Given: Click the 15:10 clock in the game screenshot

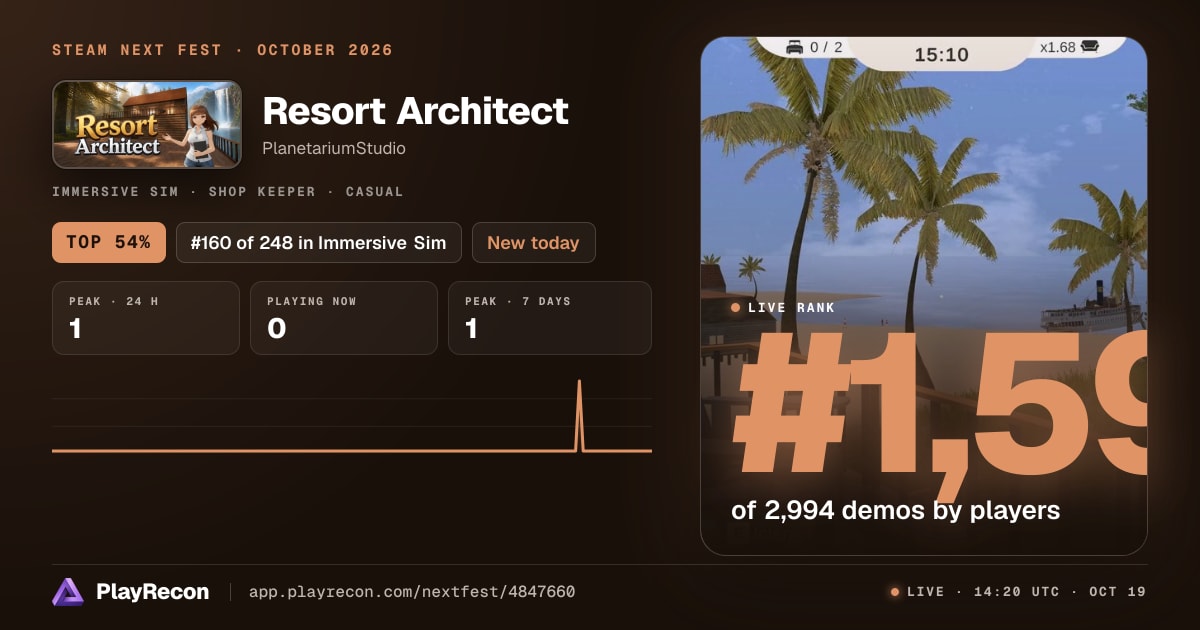Looking at the screenshot, I should (942, 54).
